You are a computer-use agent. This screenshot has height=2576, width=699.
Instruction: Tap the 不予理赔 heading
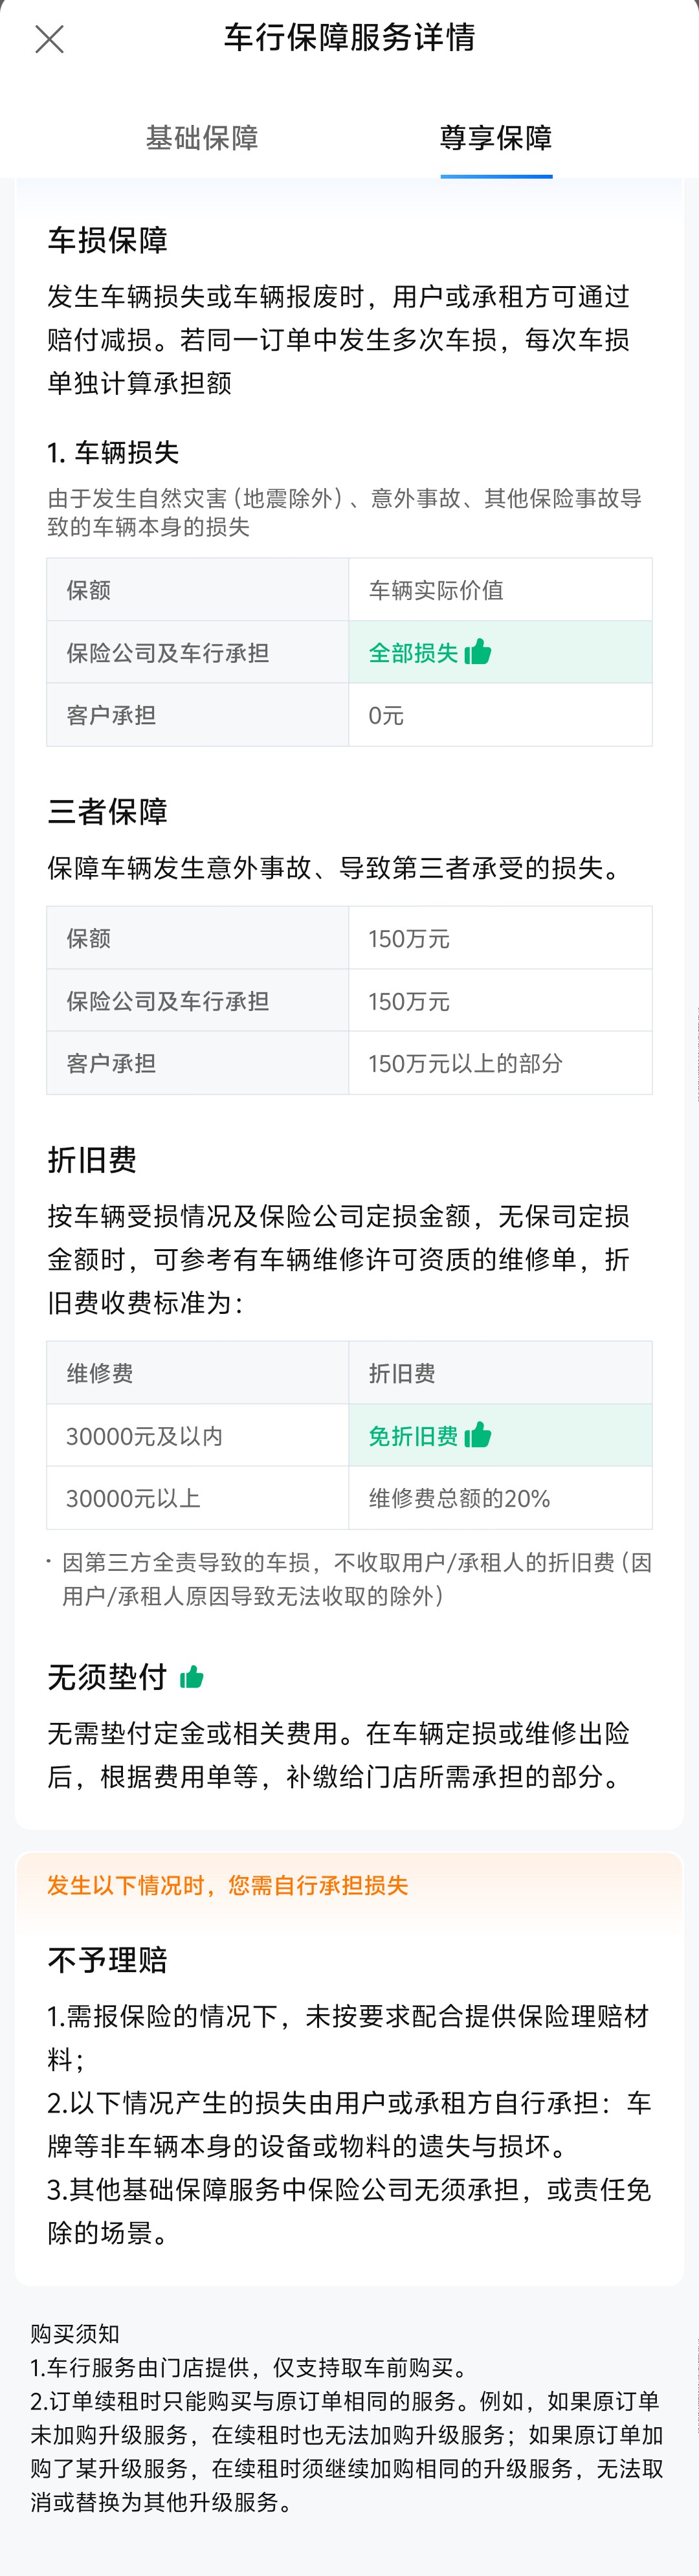point(107,1959)
